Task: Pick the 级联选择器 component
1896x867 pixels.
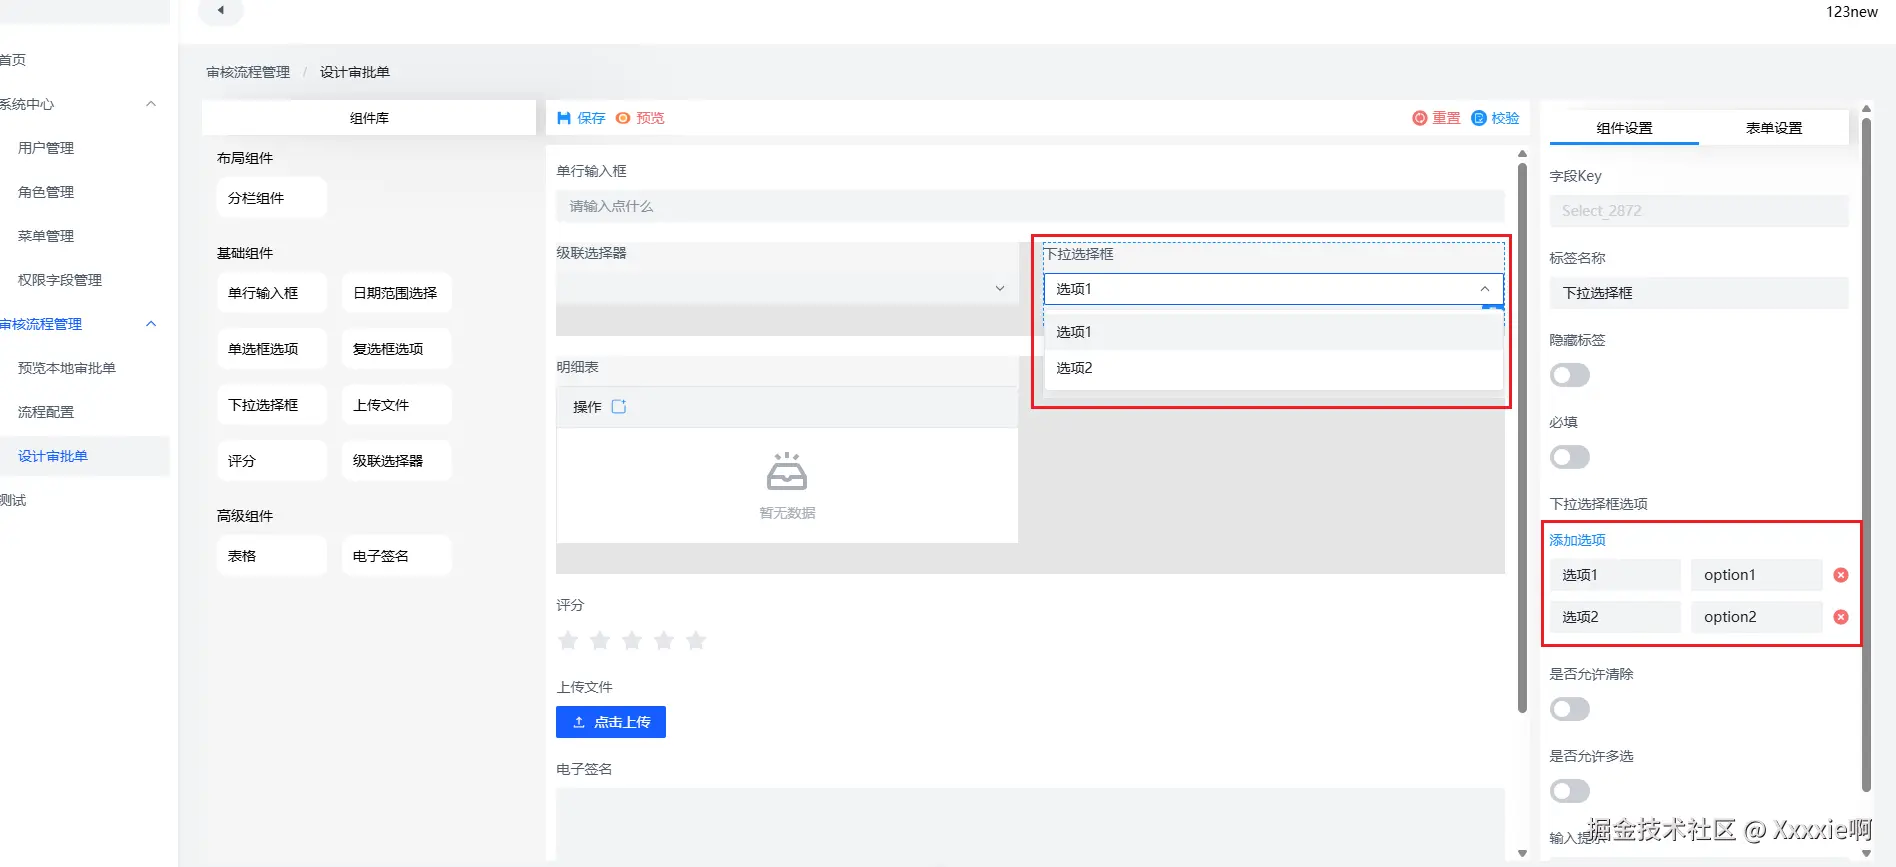Action: 397,461
